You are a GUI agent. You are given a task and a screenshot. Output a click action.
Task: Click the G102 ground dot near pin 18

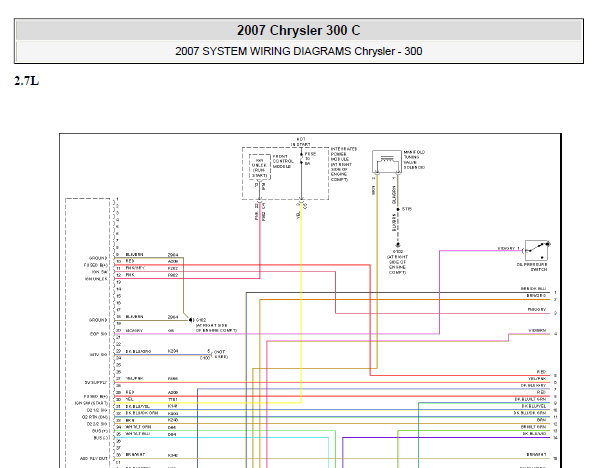point(191,320)
